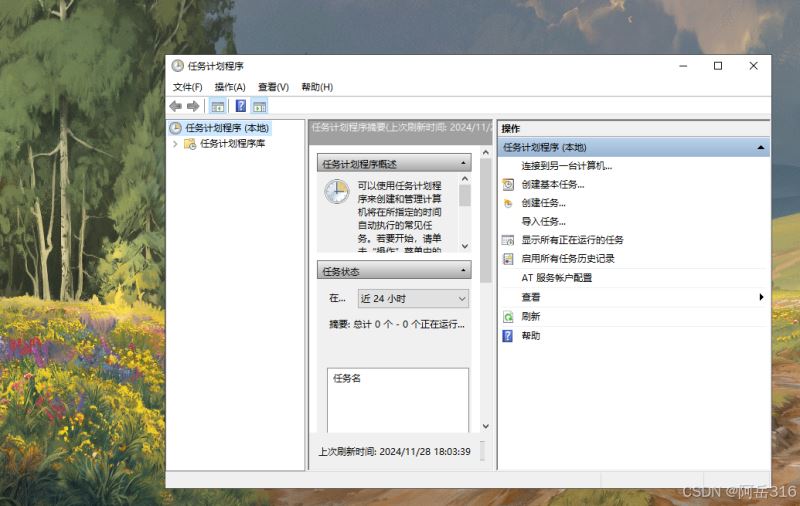Screen dimensions: 800x506
Task: Click the 创建基本任务 icon
Action: [508, 185]
